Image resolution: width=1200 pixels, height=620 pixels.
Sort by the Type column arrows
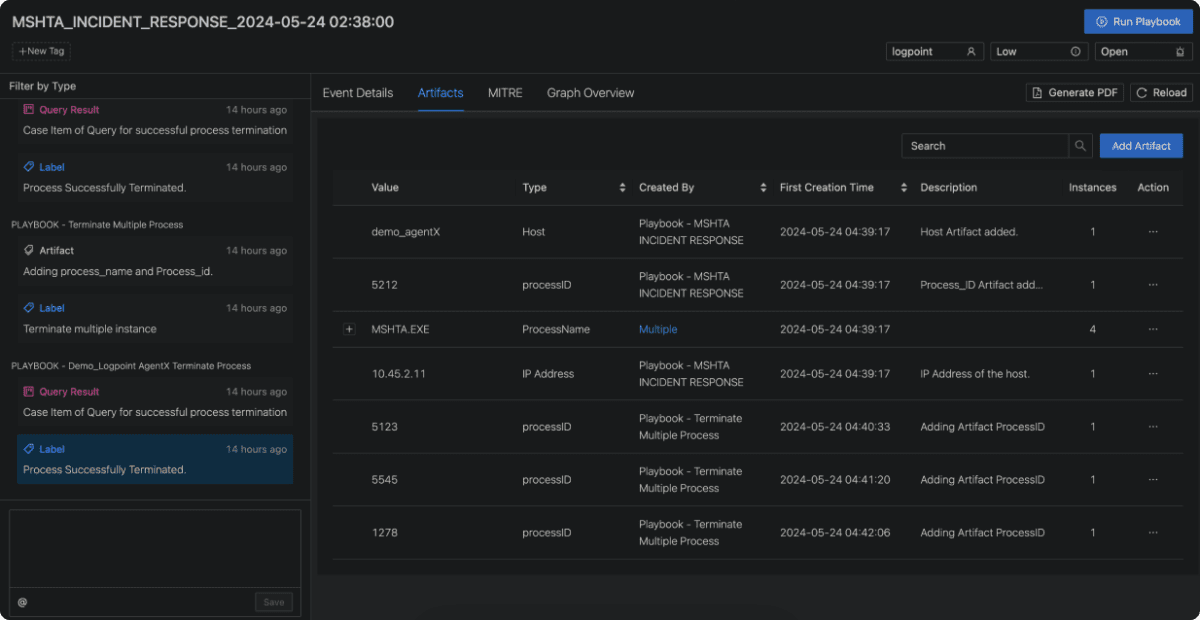point(622,188)
